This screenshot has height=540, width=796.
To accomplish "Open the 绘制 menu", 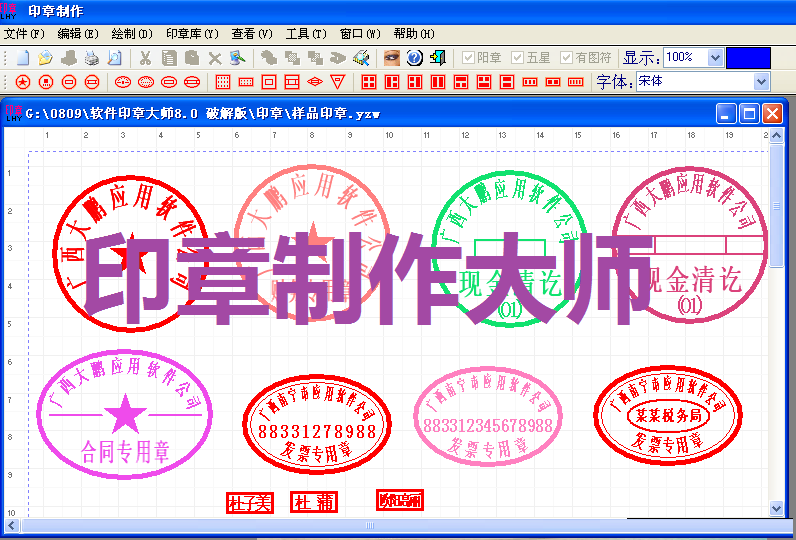I will pyautogui.click(x=133, y=33).
